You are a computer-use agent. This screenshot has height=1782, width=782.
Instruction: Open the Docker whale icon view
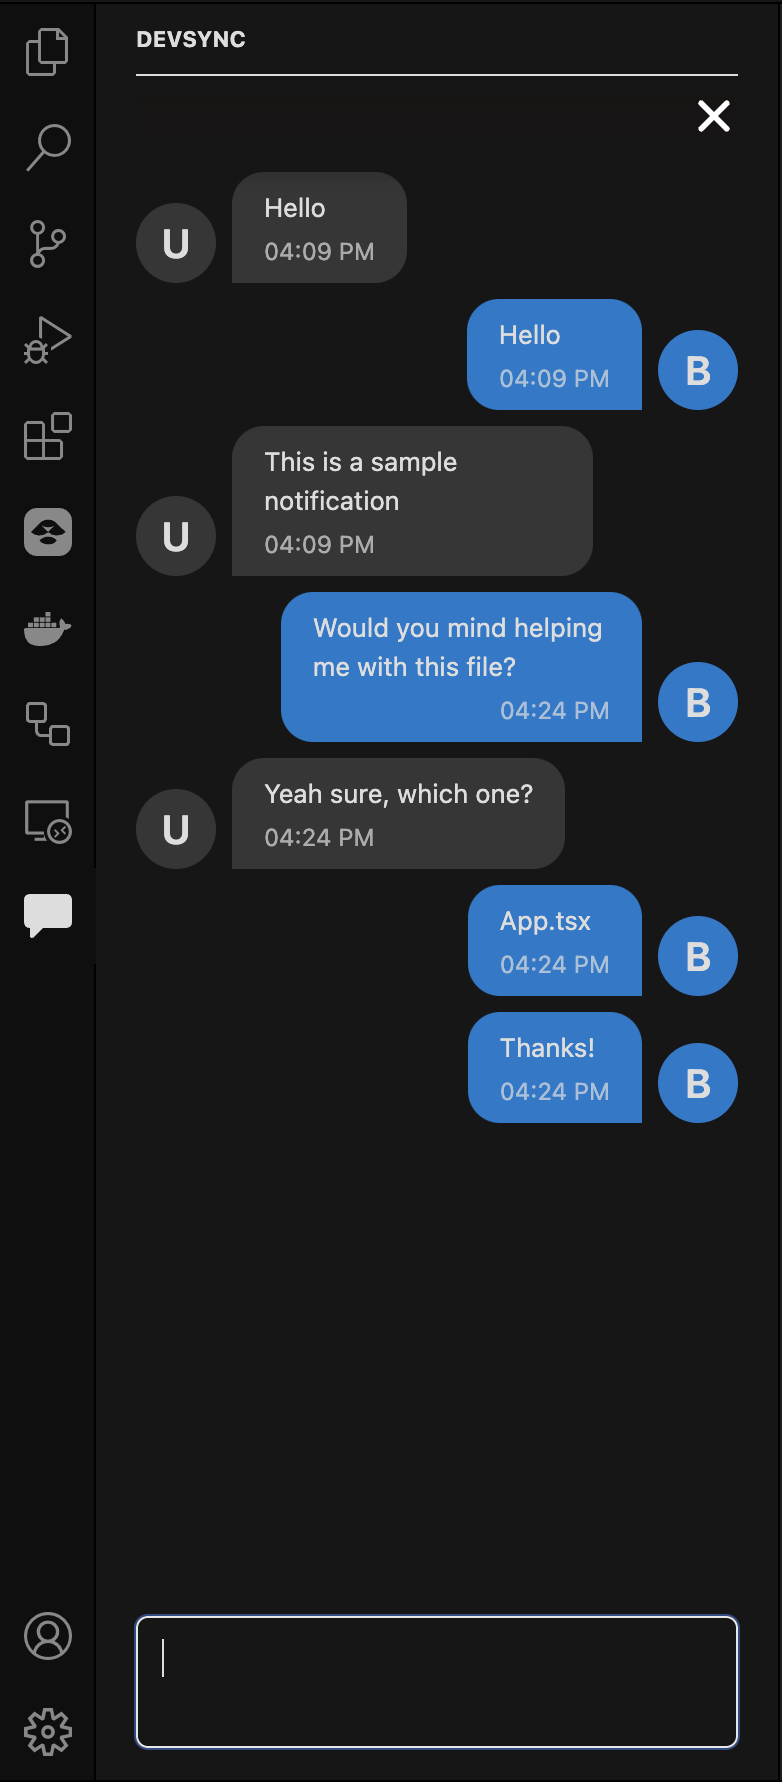click(47, 629)
